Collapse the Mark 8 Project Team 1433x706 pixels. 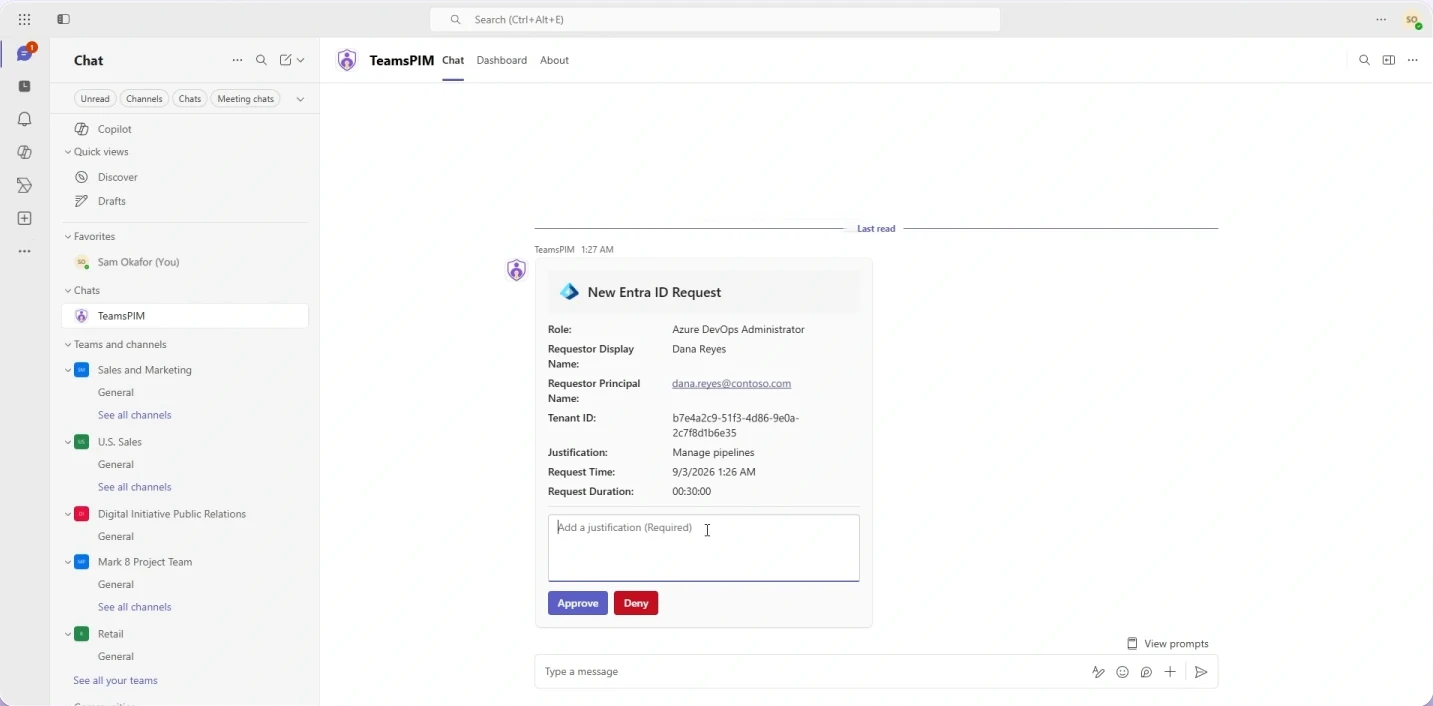click(68, 562)
